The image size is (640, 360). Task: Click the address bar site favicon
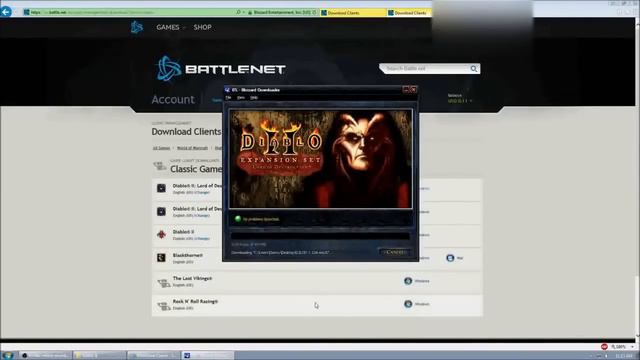point(27,12)
